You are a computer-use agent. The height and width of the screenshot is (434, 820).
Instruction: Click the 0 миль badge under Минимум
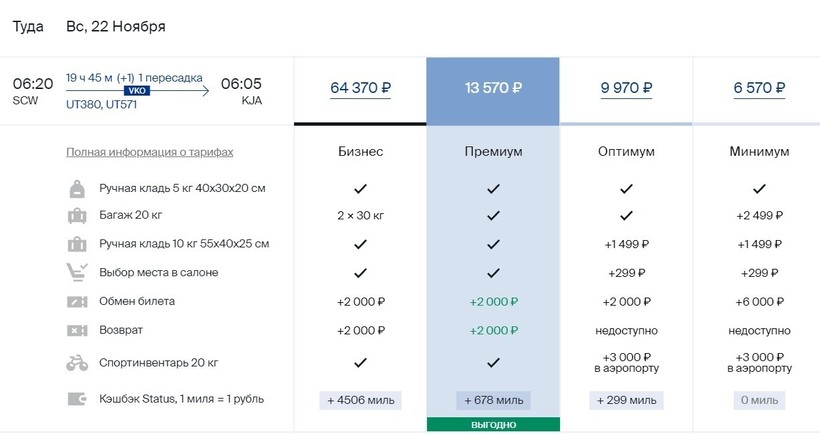(759, 400)
